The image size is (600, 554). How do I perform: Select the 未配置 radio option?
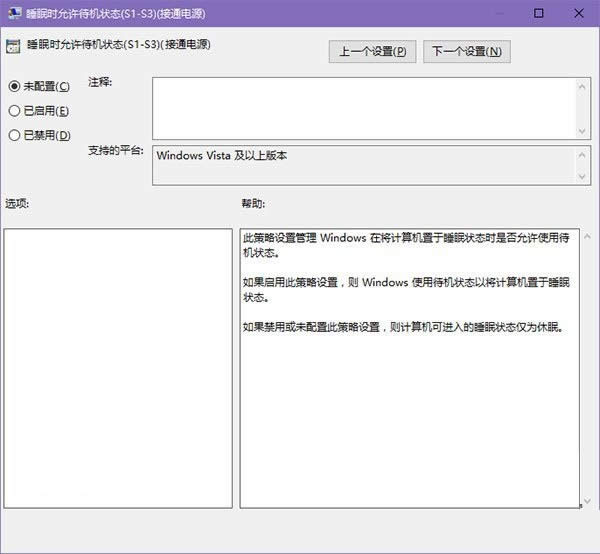click(x=14, y=87)
